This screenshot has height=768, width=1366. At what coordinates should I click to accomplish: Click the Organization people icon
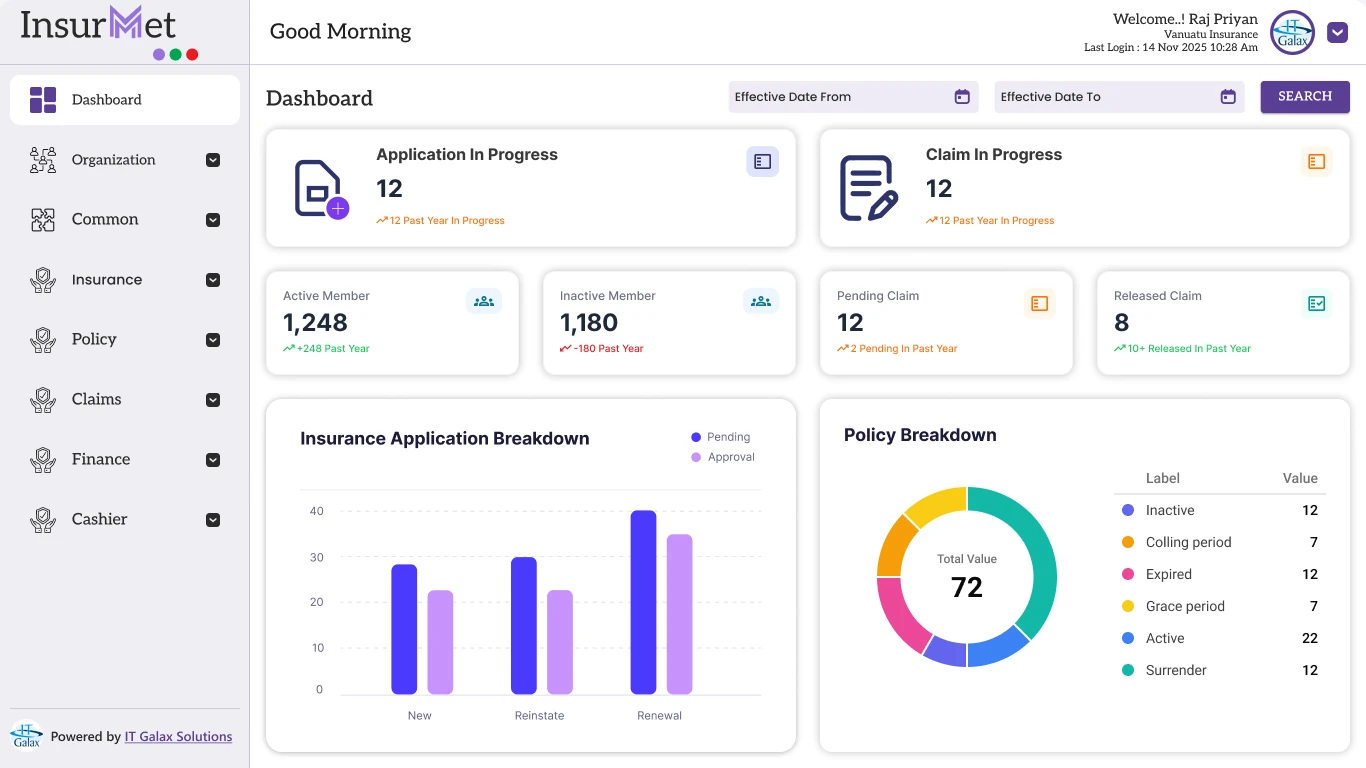pos(43,160)
